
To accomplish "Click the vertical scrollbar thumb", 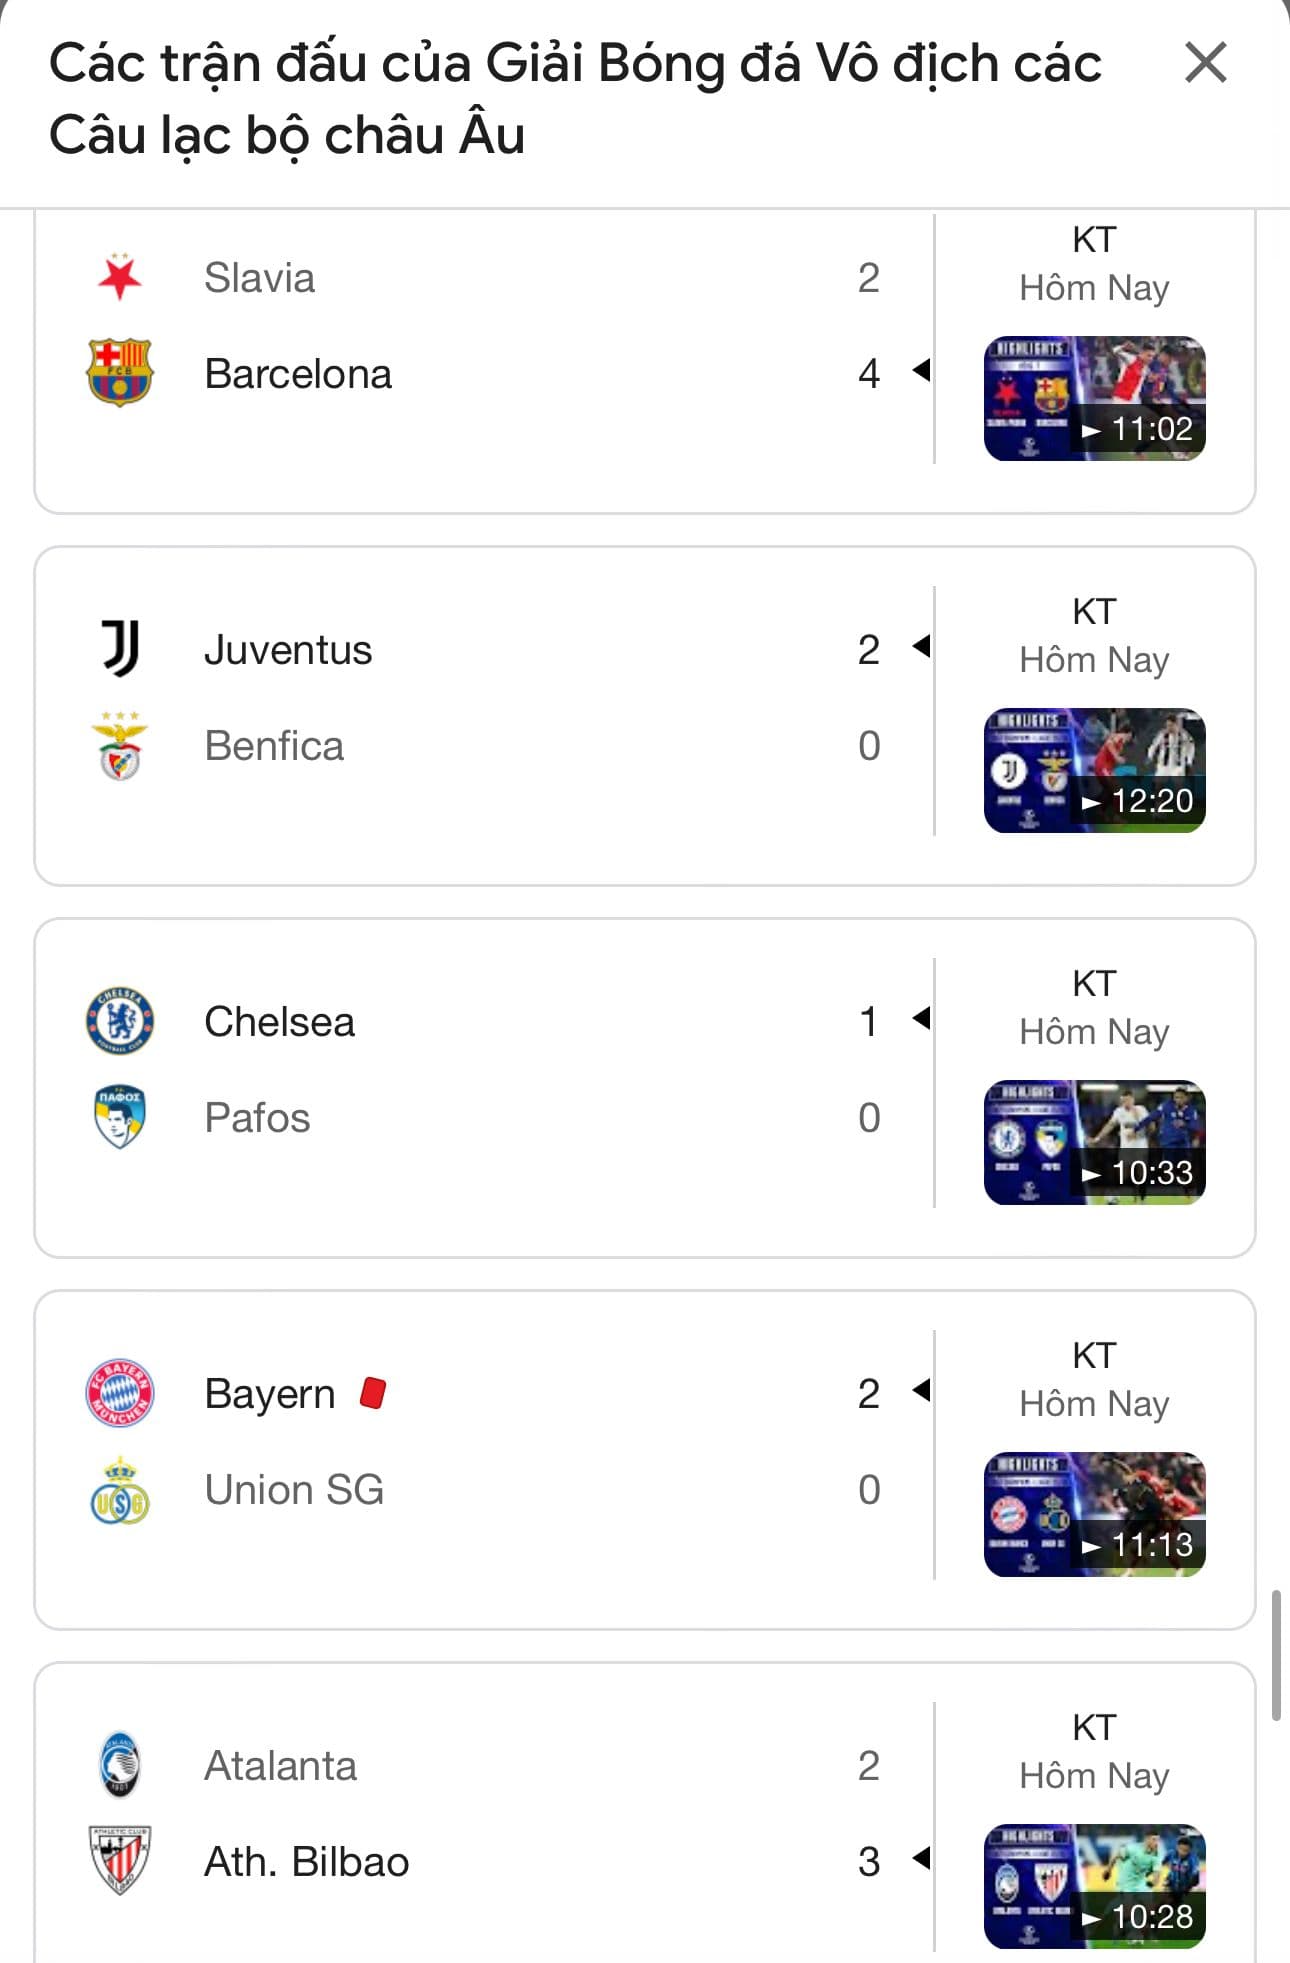I will (x=1276, y=1655).
